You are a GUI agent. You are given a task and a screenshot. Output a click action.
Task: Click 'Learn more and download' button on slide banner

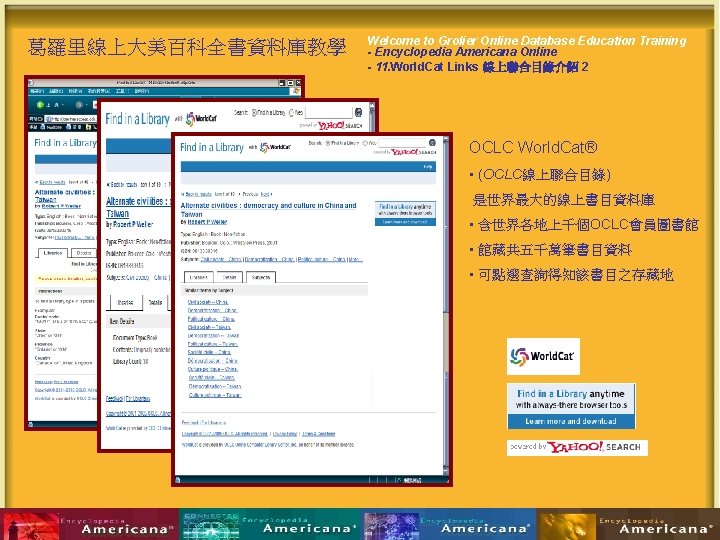point(571,421)
